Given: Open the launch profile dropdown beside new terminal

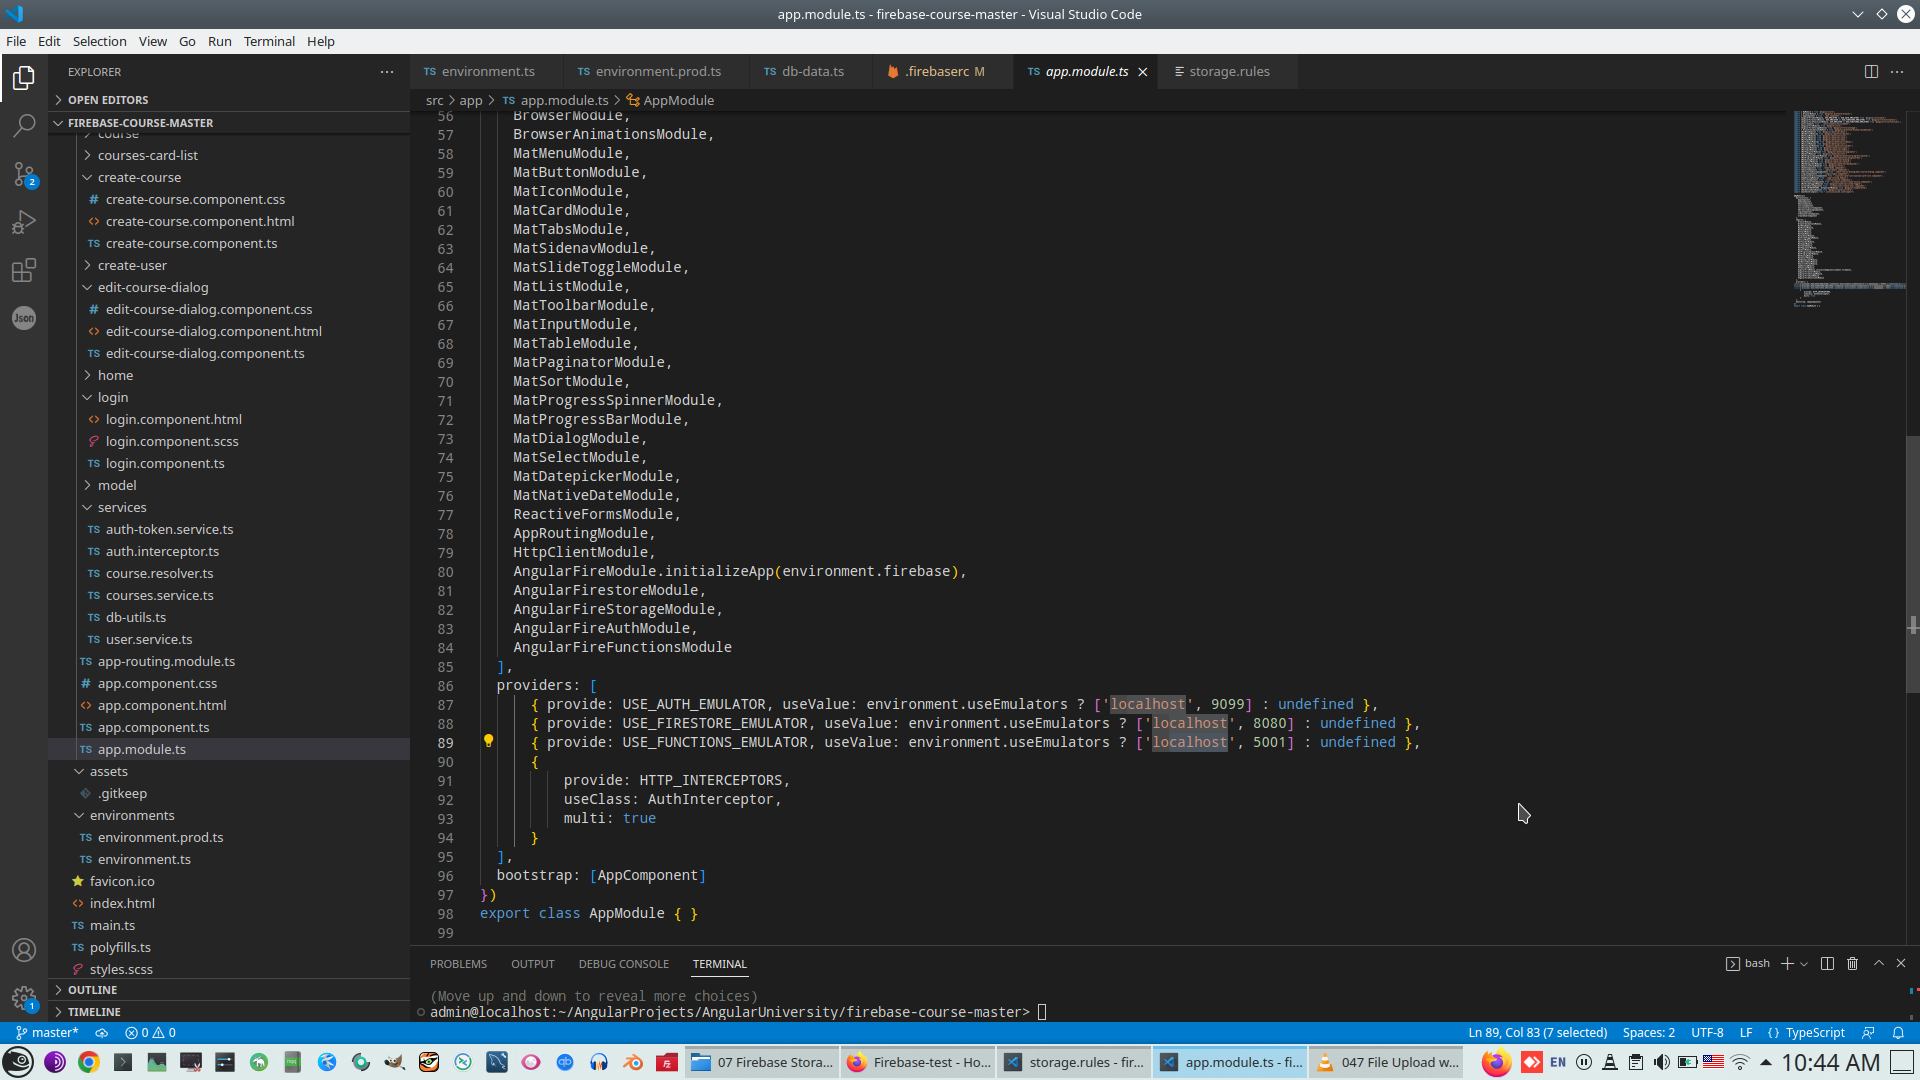Looking at the screenshot, I should 1804,964.
